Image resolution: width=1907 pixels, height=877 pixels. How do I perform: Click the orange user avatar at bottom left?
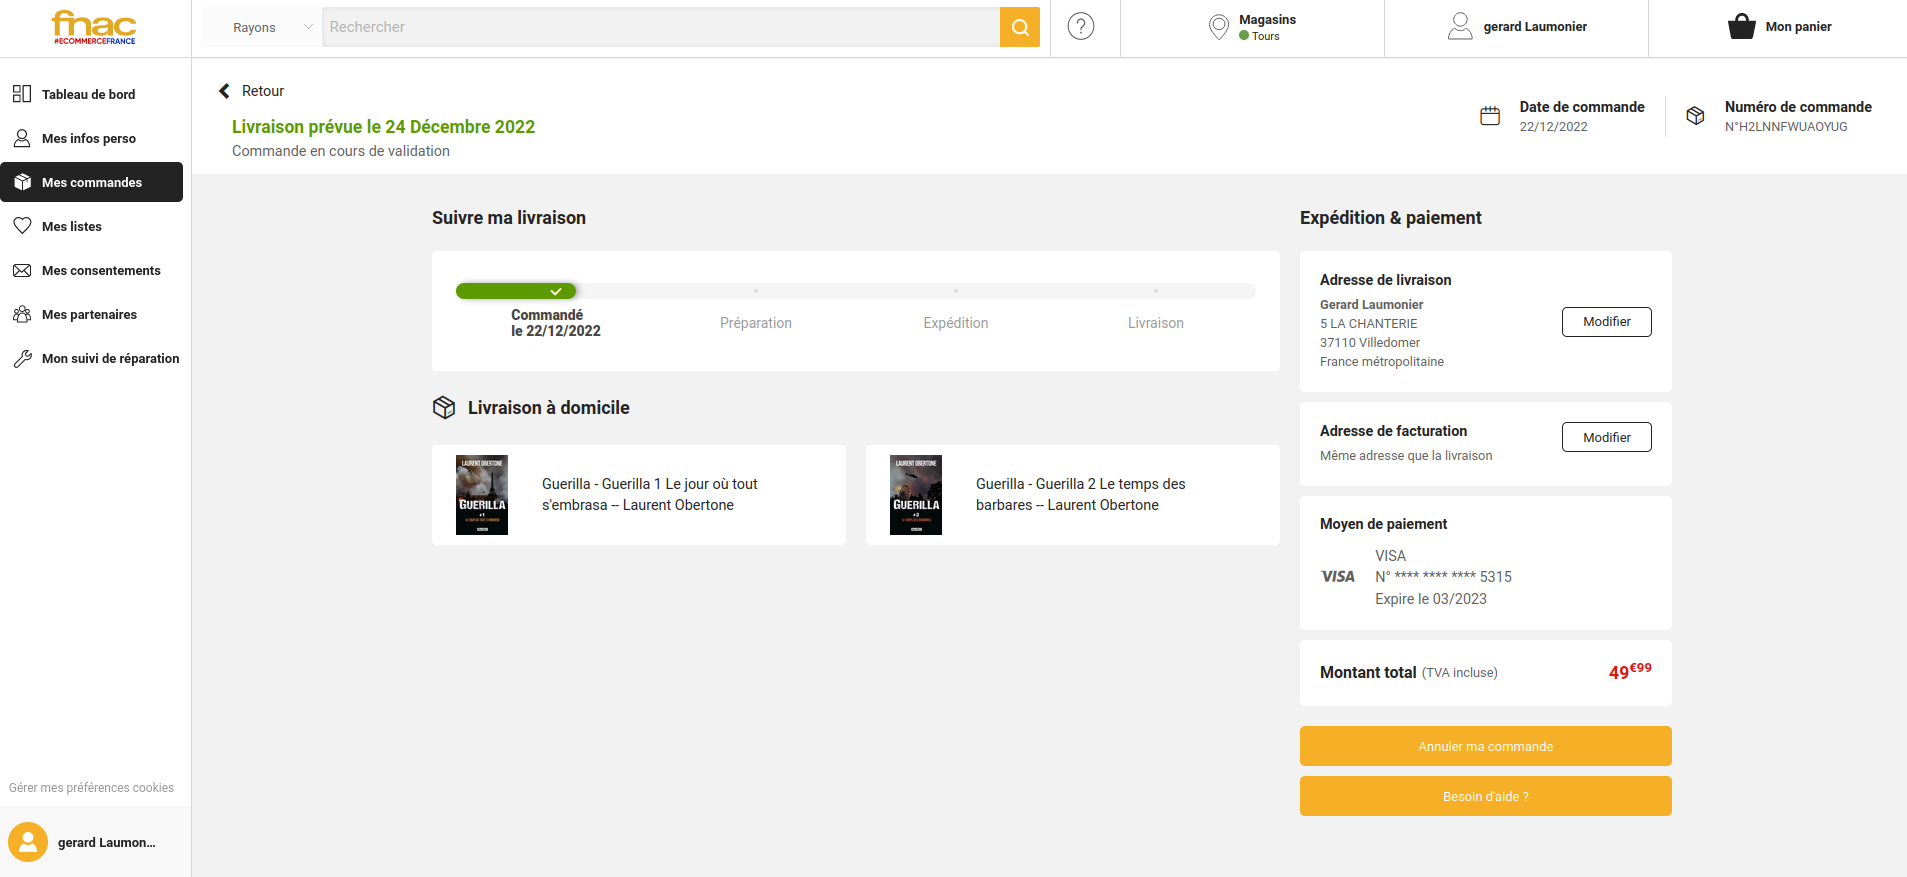pos(28,842)
